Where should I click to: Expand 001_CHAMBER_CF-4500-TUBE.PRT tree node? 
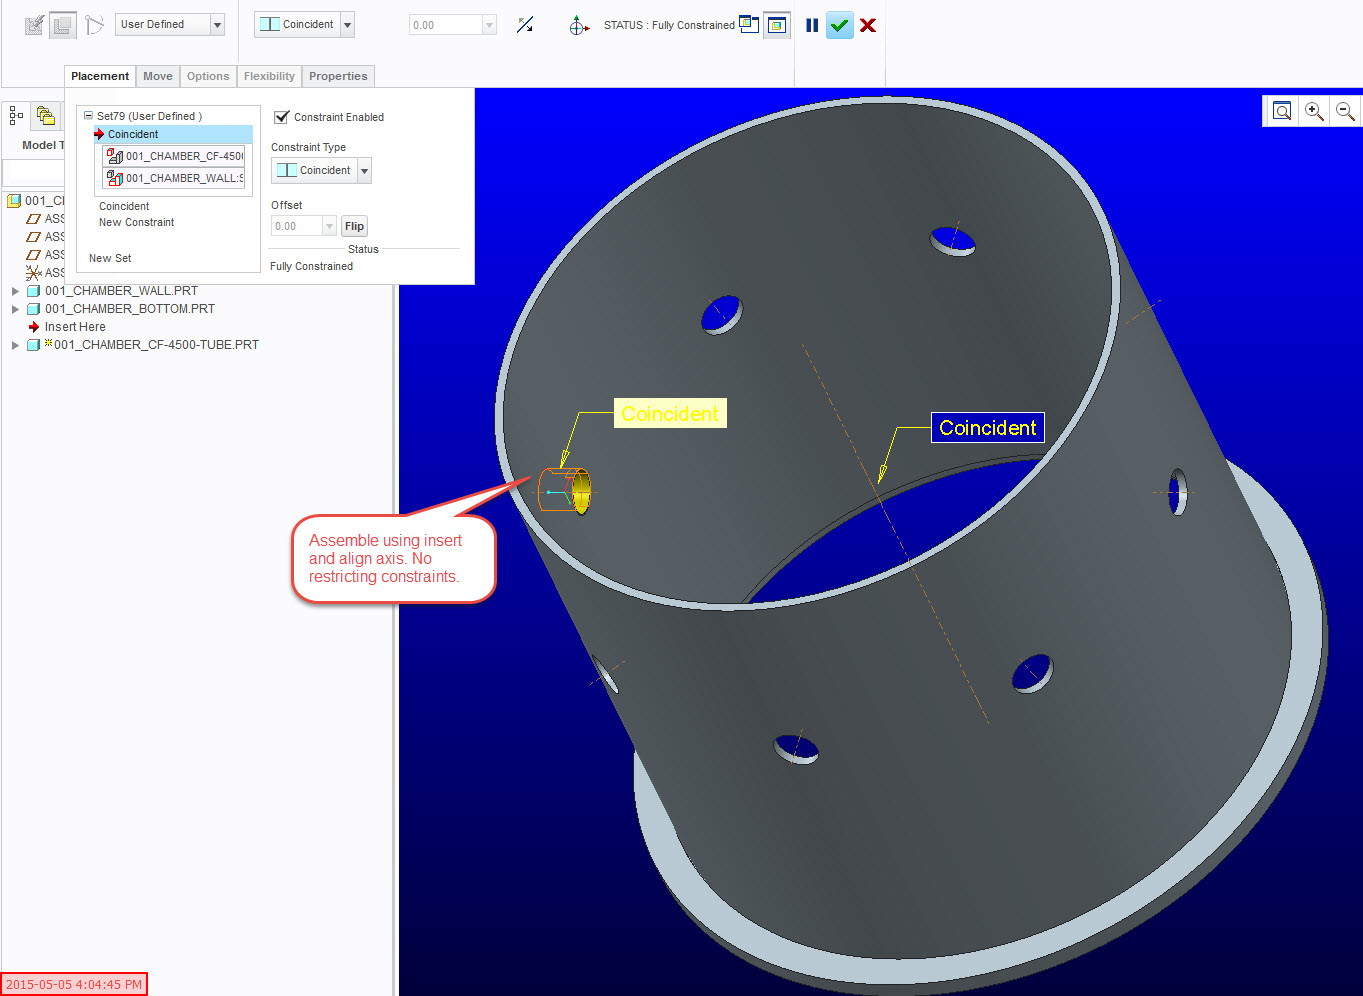click(15, 345)
